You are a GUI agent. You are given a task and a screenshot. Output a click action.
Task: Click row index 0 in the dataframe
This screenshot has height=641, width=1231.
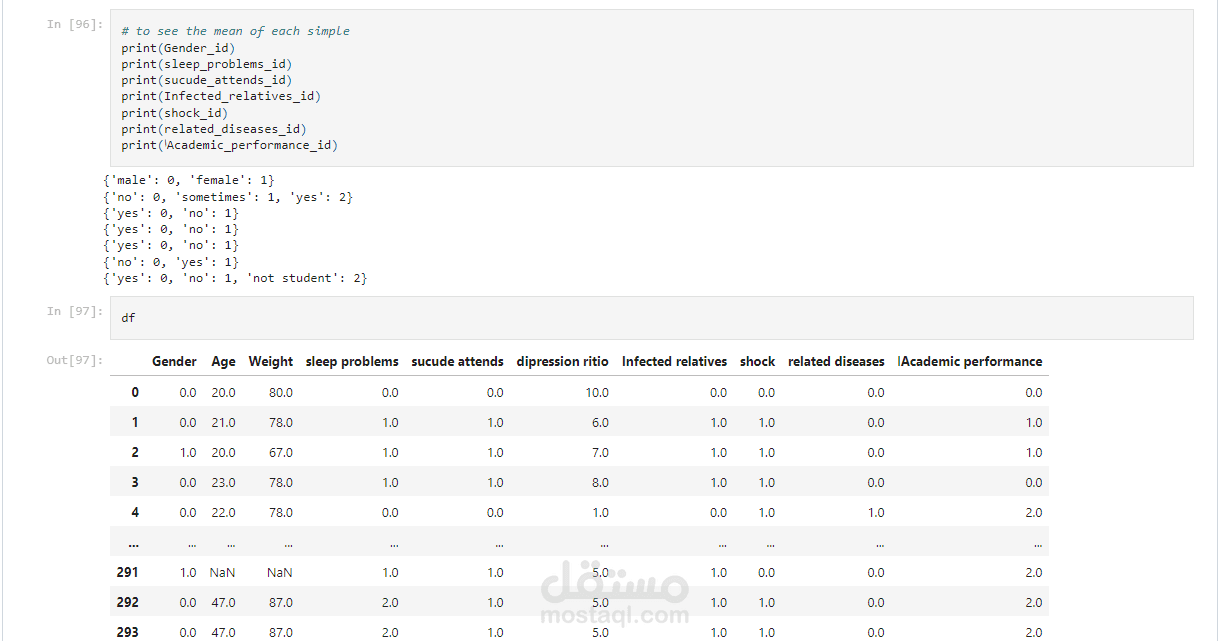[135, 393]
